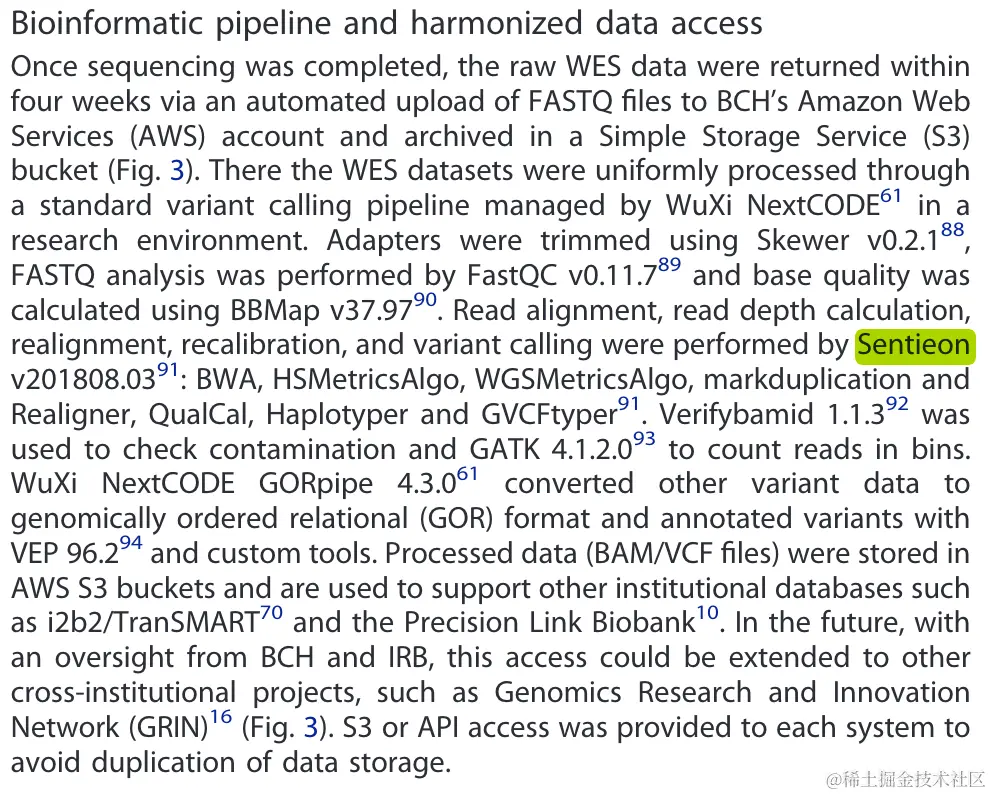Open citation 92 after Verifybamid 1.1.3
The image size is (992, 796).
tap(897, 404)
